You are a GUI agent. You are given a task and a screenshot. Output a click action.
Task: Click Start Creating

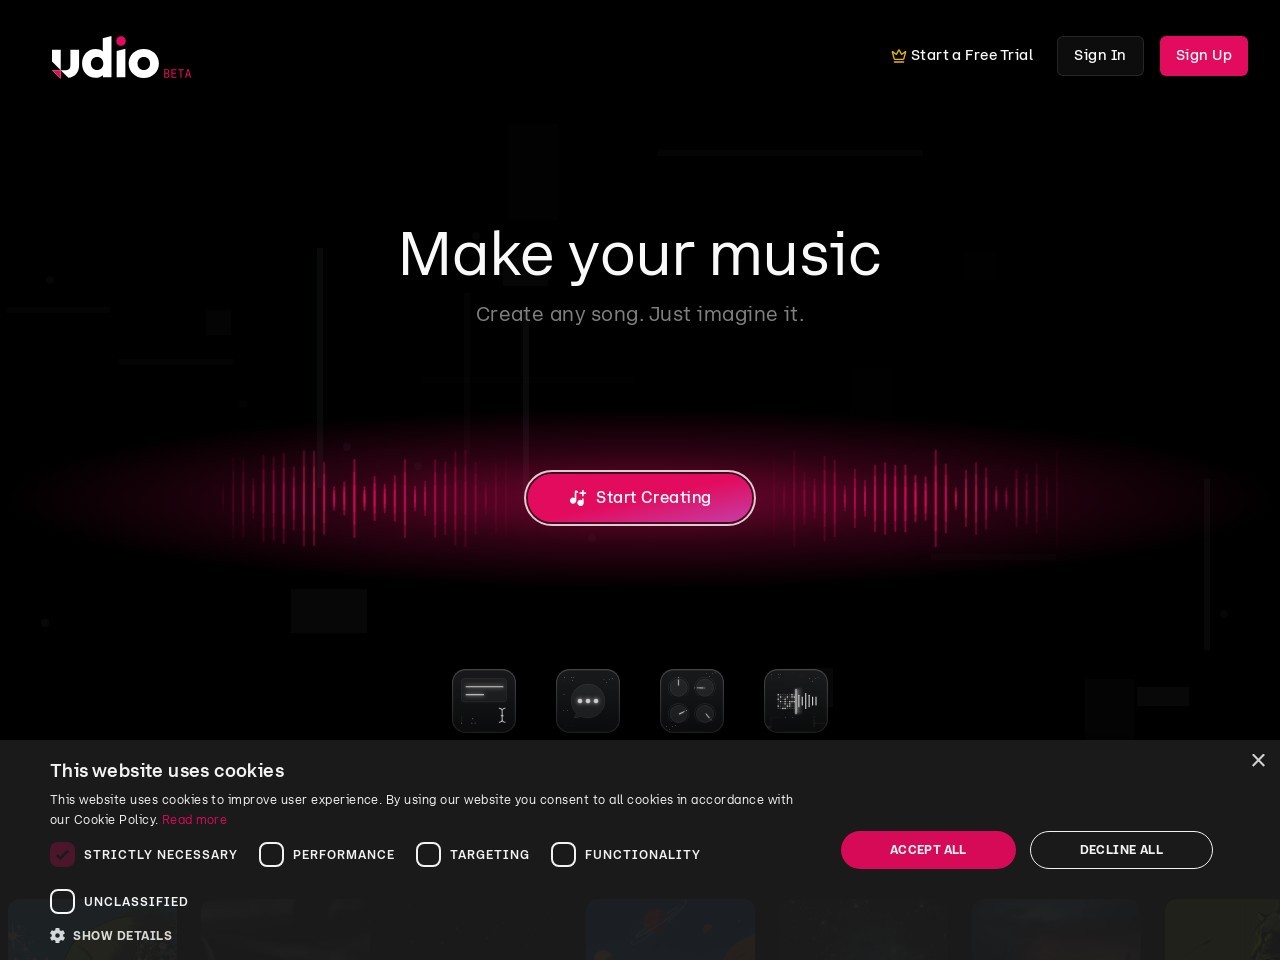640,498
